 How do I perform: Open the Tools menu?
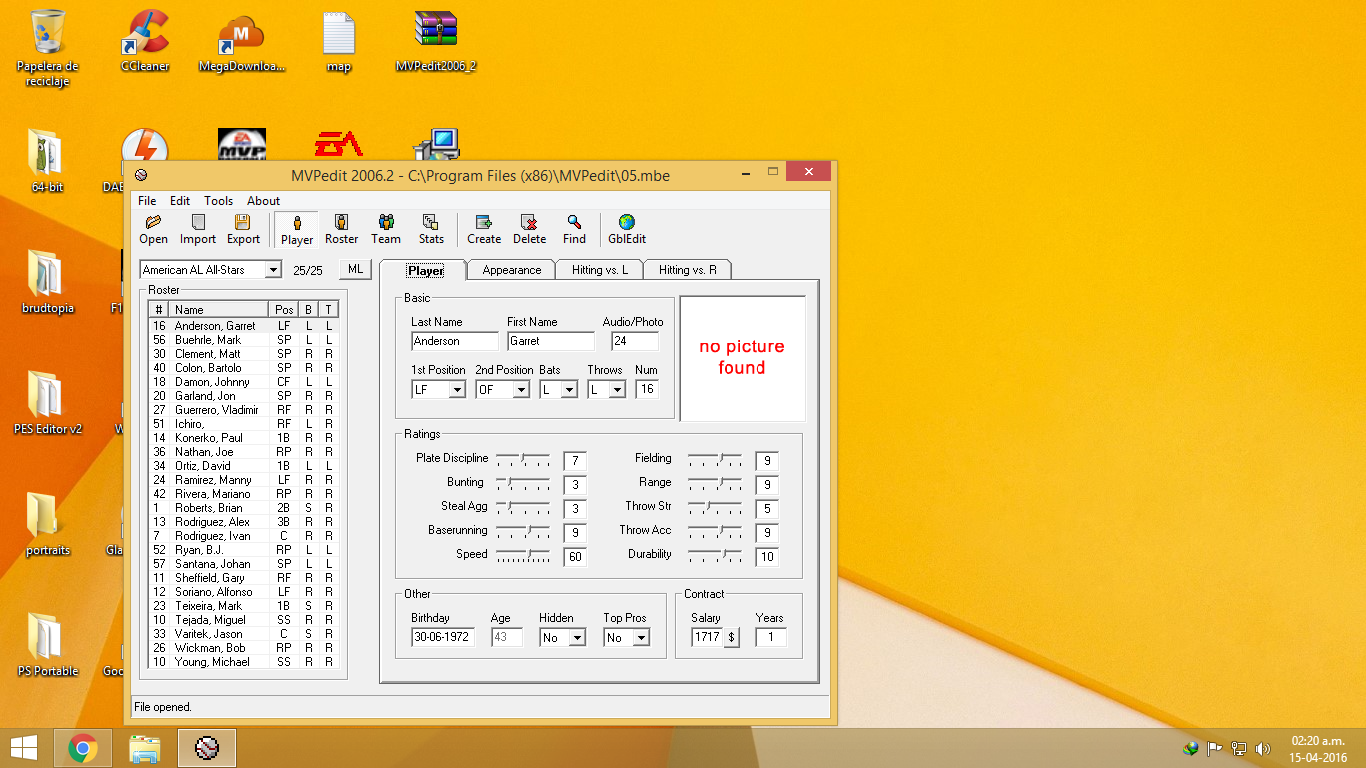(218, 201)
